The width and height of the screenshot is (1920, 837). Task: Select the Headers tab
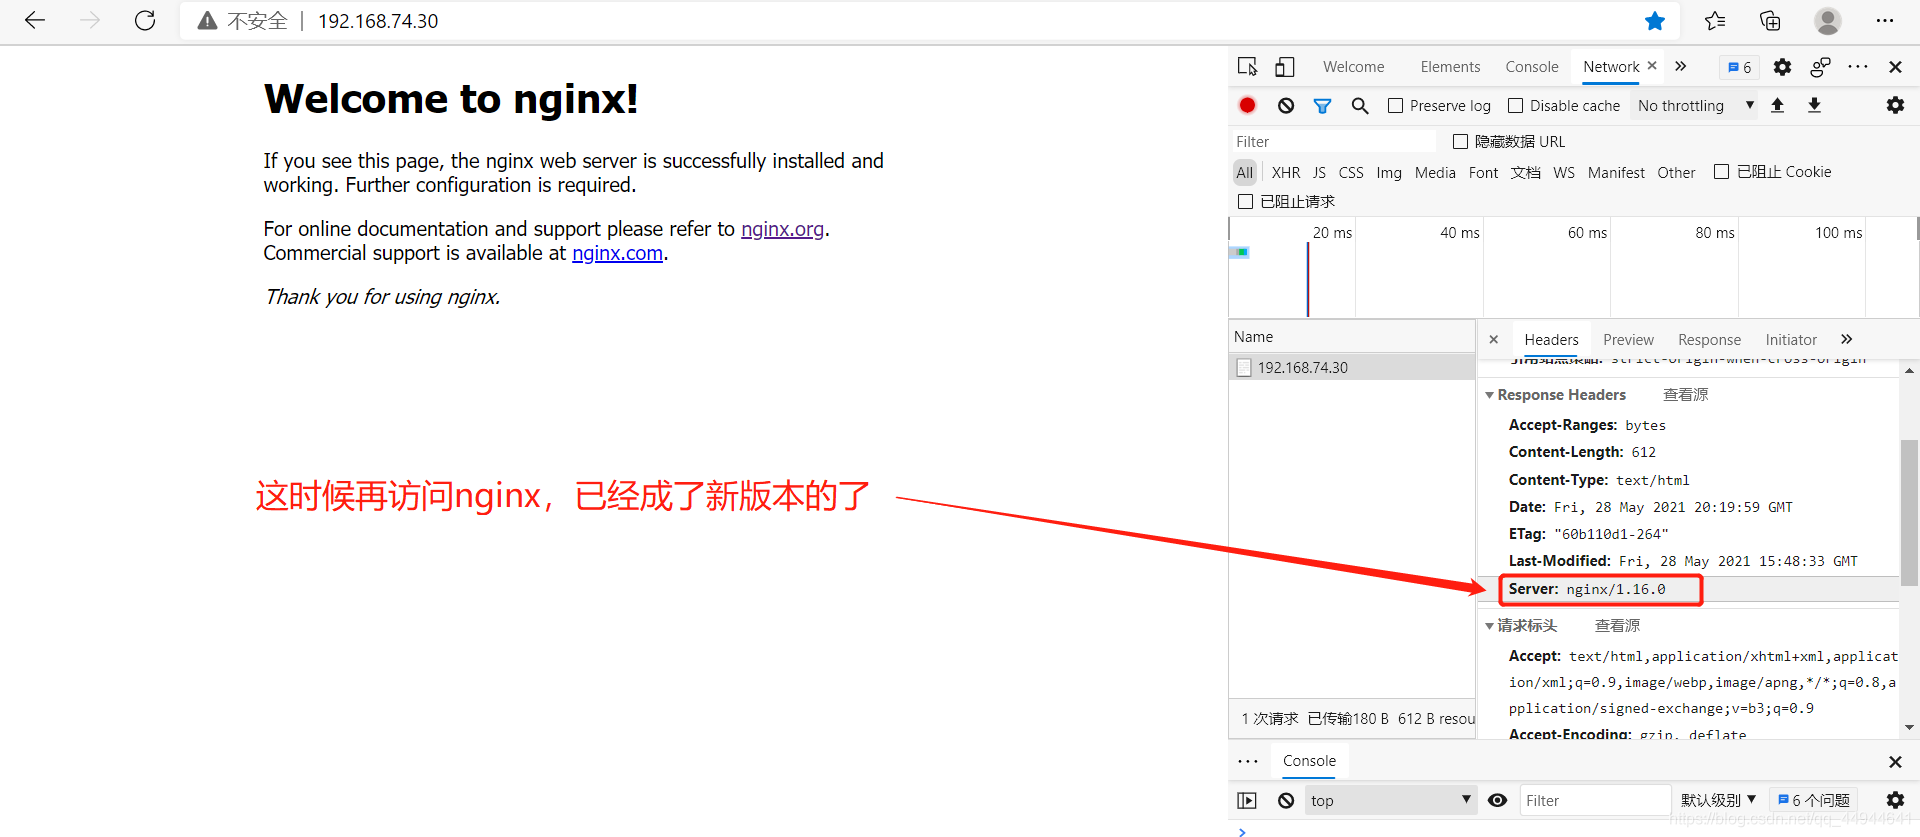[1551, 340]
